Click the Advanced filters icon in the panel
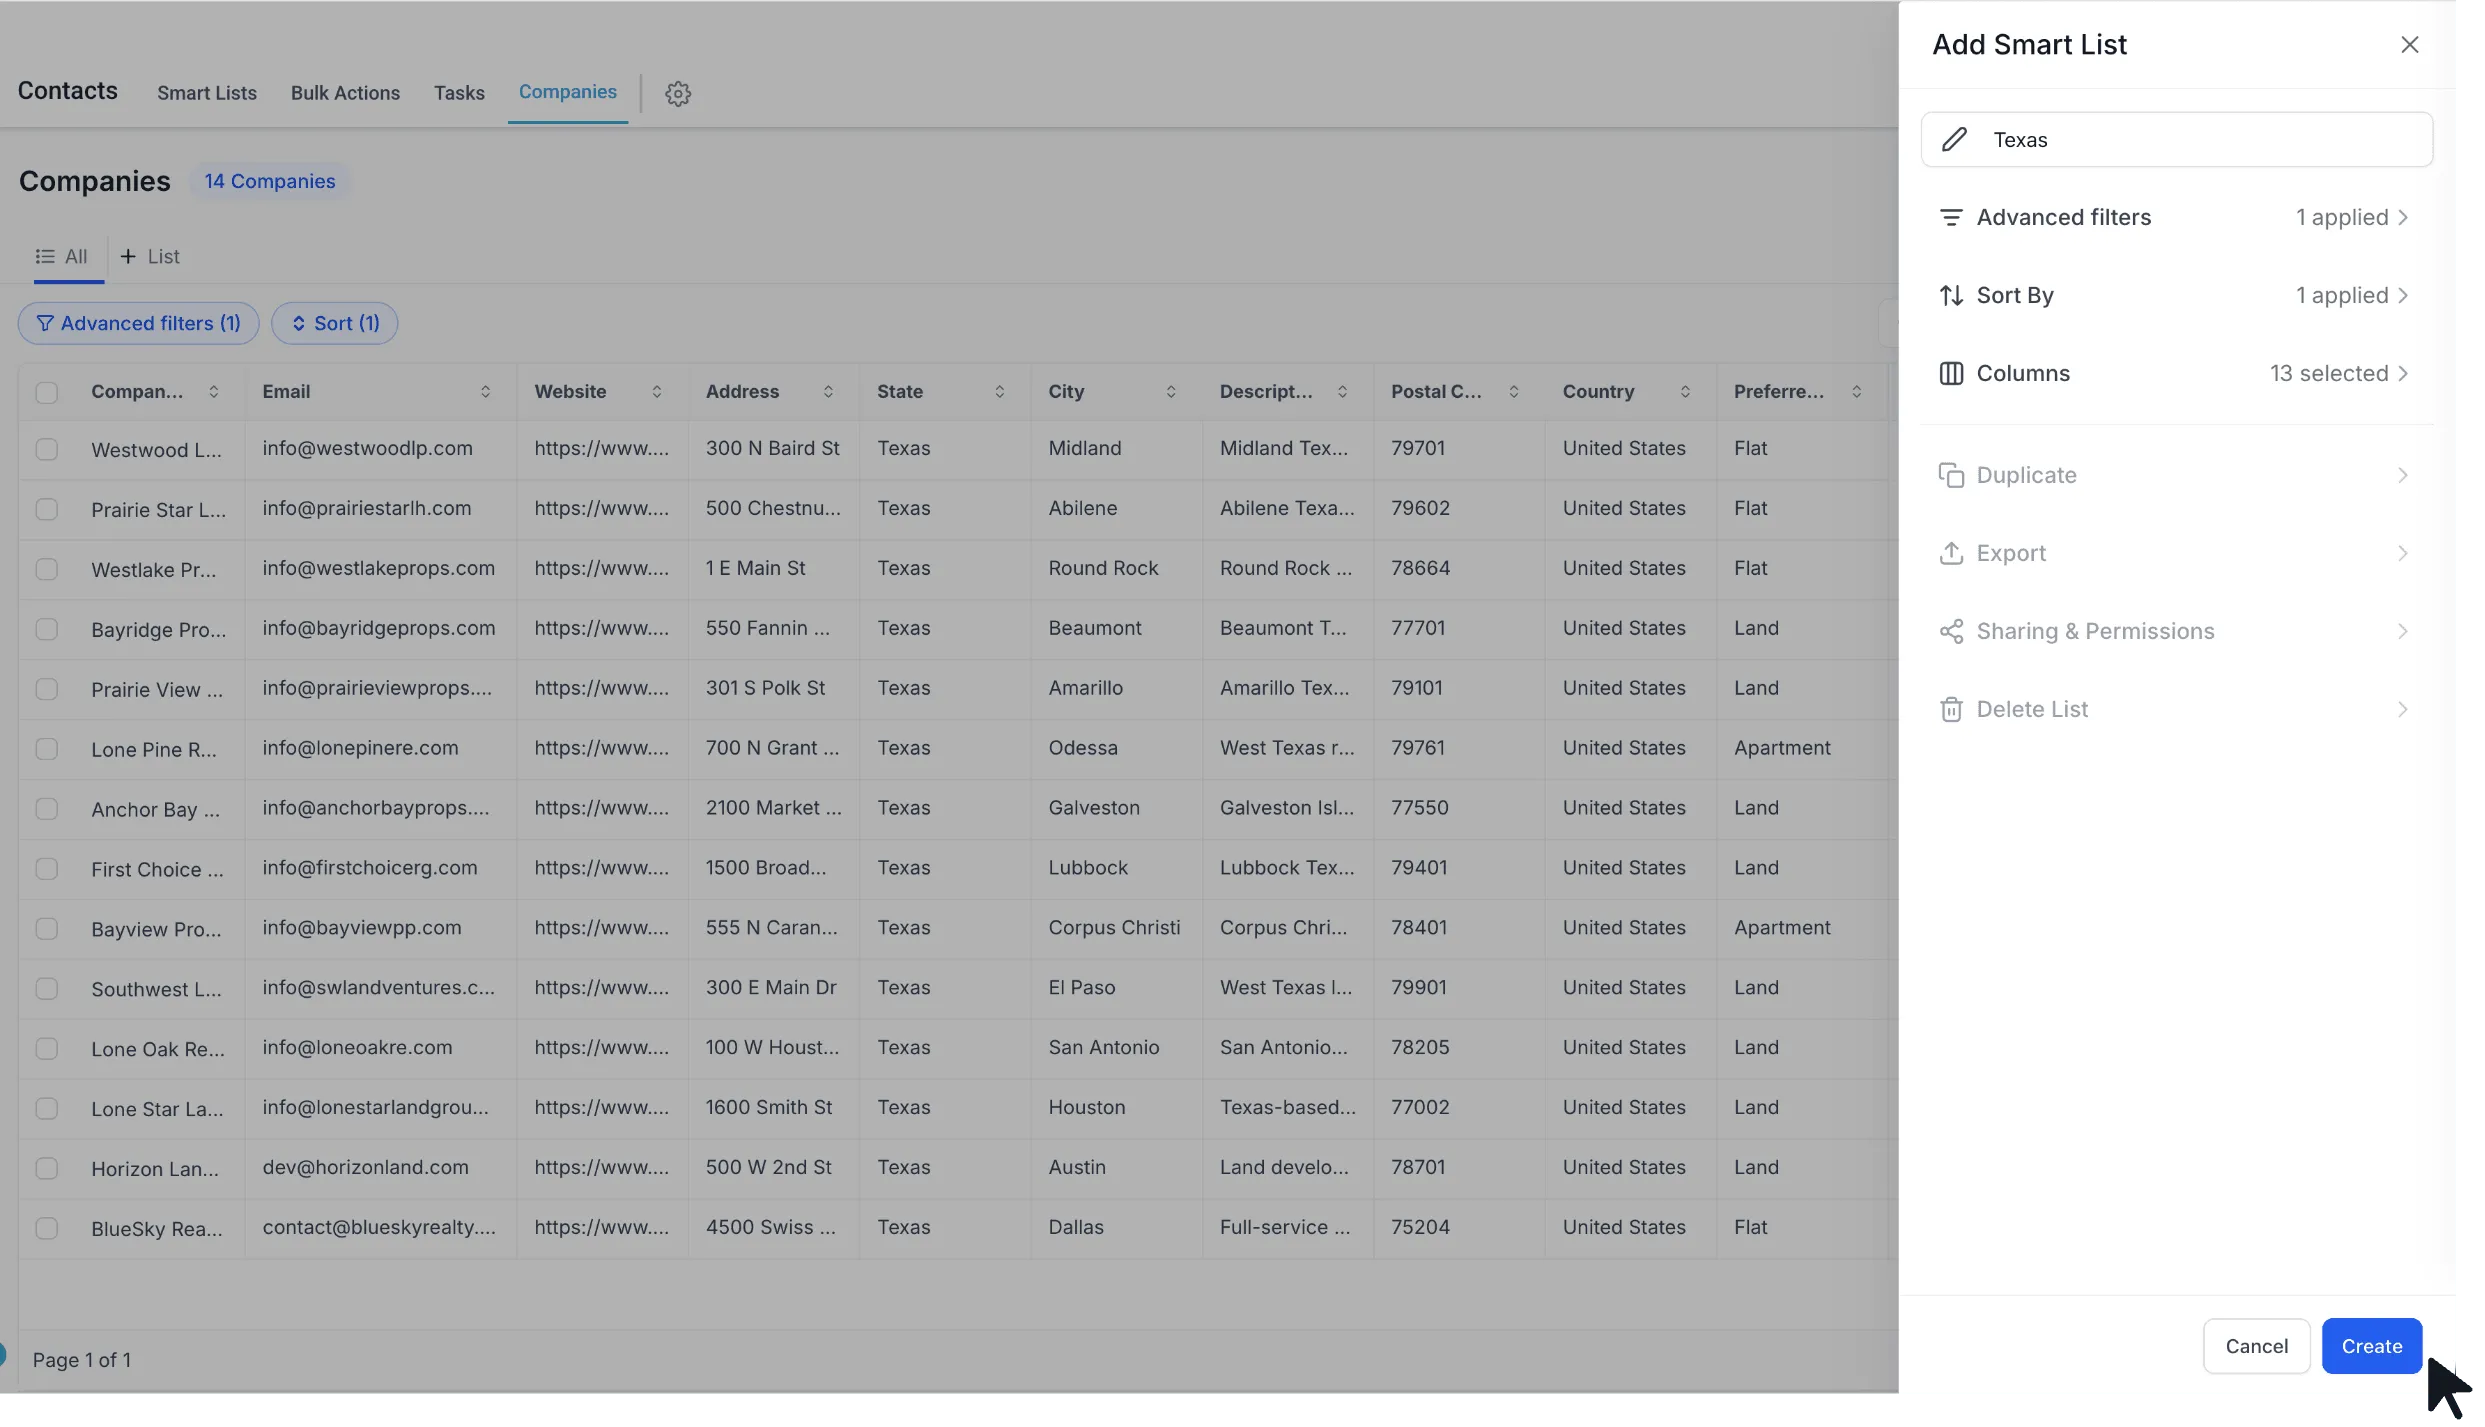 tap(1951, 217)
